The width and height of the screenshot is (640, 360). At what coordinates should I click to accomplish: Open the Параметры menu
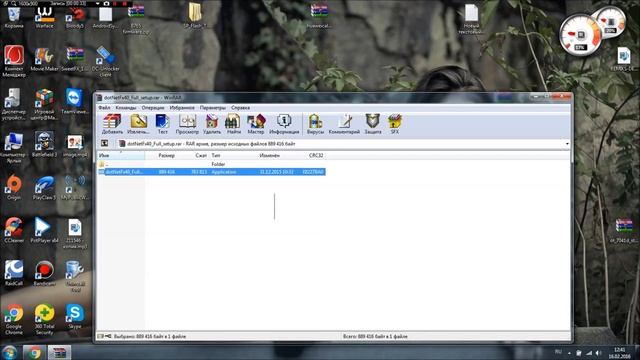point(213,108)
